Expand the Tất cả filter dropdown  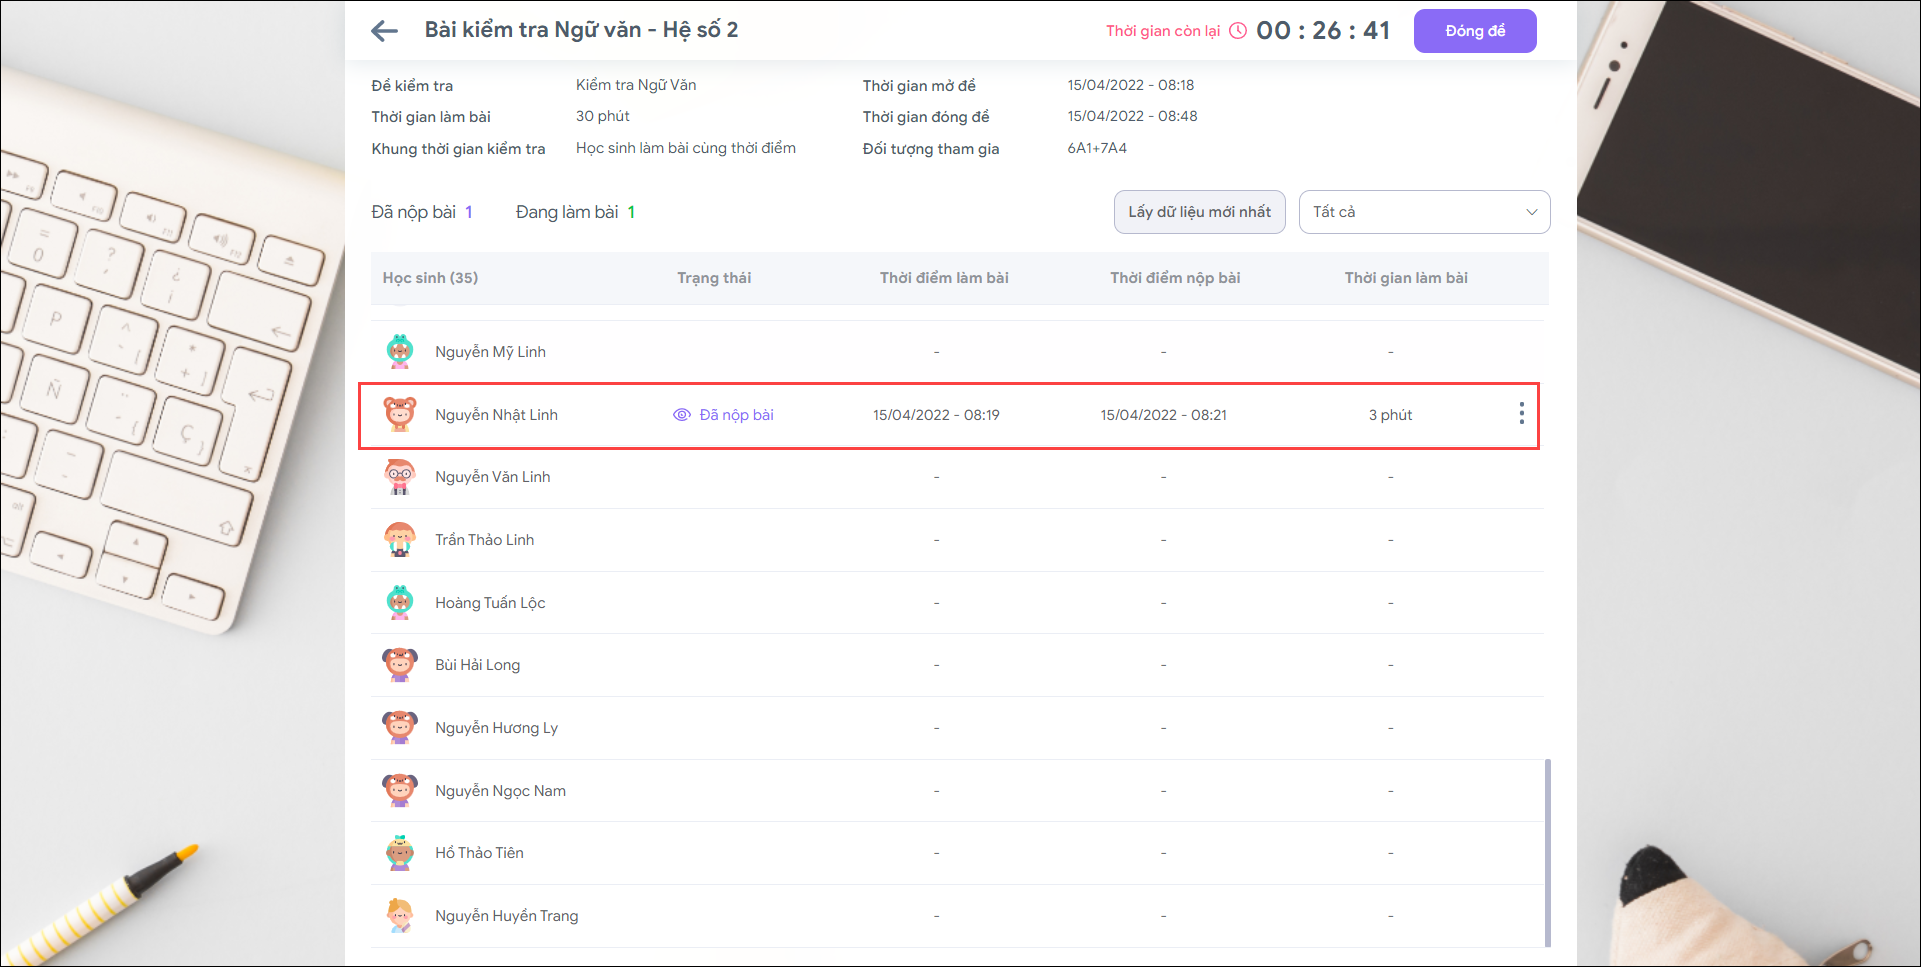coord(1423,212)
